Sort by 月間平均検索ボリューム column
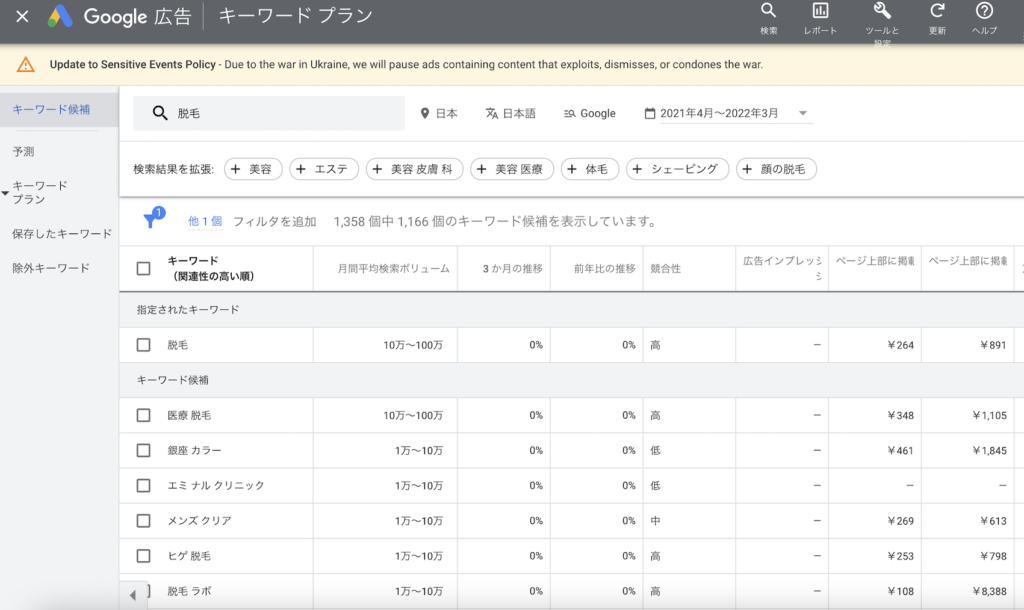1024x610 pixels. coord(393,268)
